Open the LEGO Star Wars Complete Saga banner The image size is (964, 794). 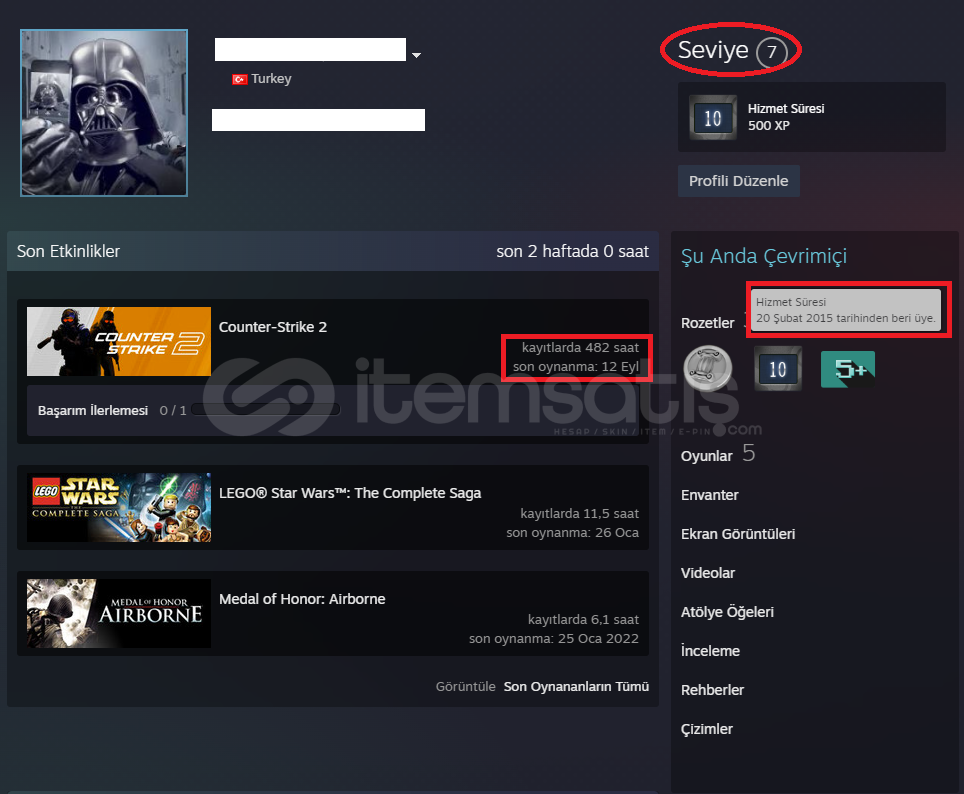(x=119, y=507)
